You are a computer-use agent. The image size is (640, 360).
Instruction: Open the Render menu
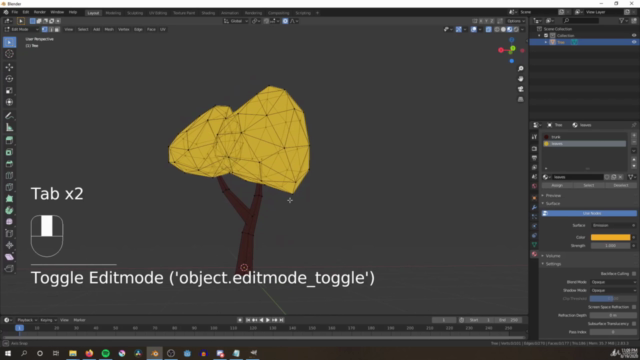(40, 12)
